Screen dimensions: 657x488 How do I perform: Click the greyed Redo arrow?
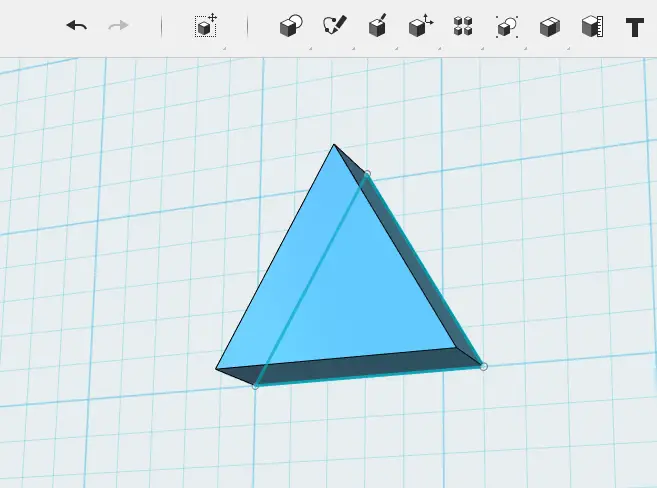point(118,26)
